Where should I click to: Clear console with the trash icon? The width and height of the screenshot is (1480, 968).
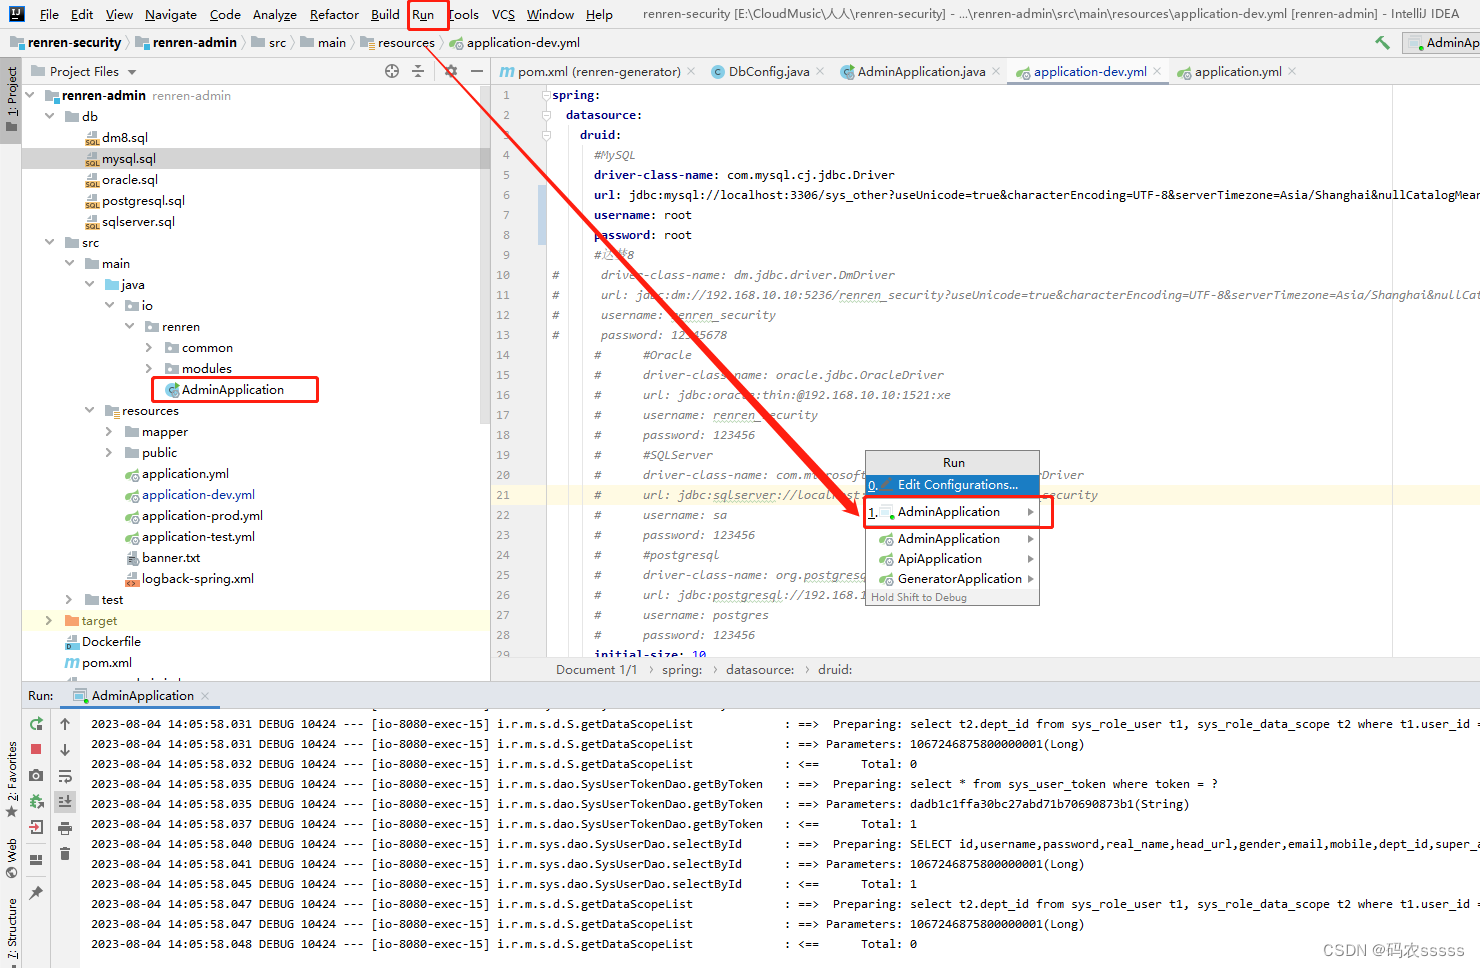point(65,853)
